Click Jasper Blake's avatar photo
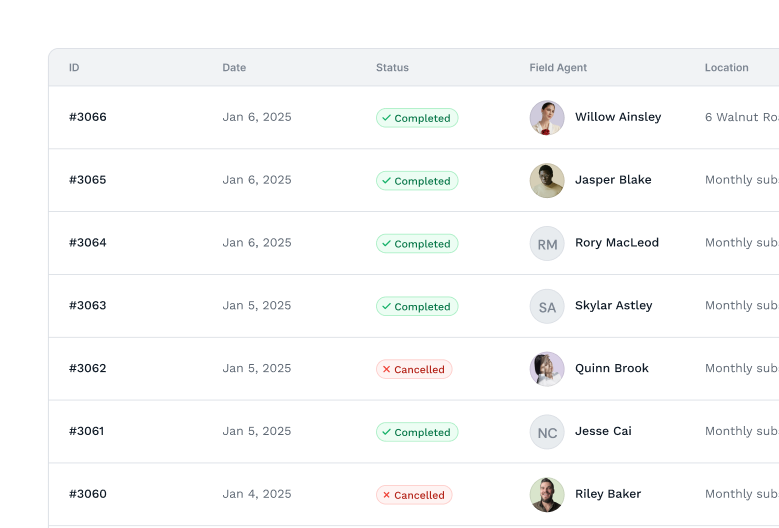This screenshot has height=528, width=779. (547, 181)
